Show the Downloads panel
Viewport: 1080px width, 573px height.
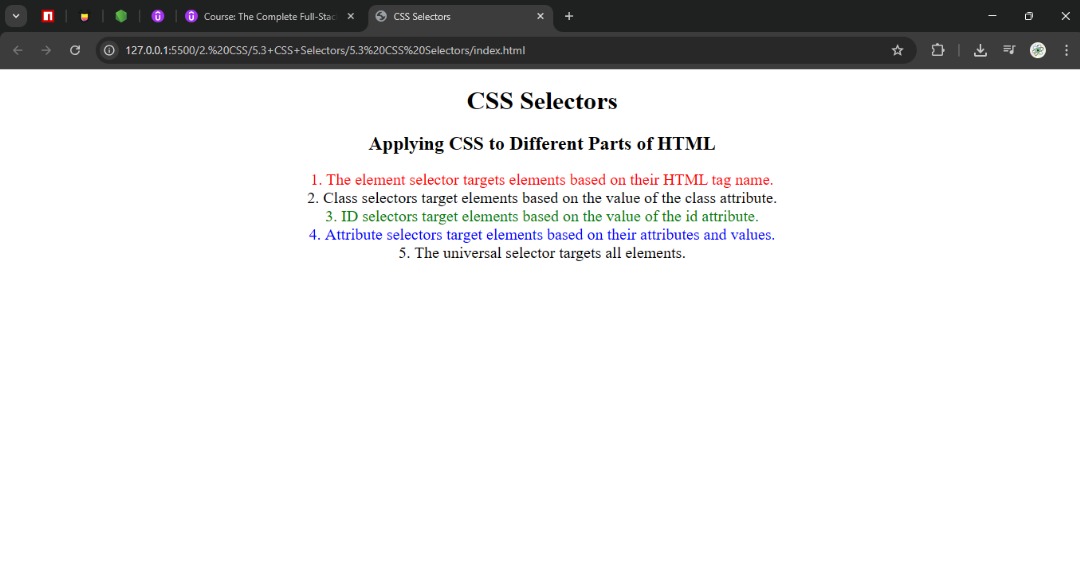click(x=980, y=50)
